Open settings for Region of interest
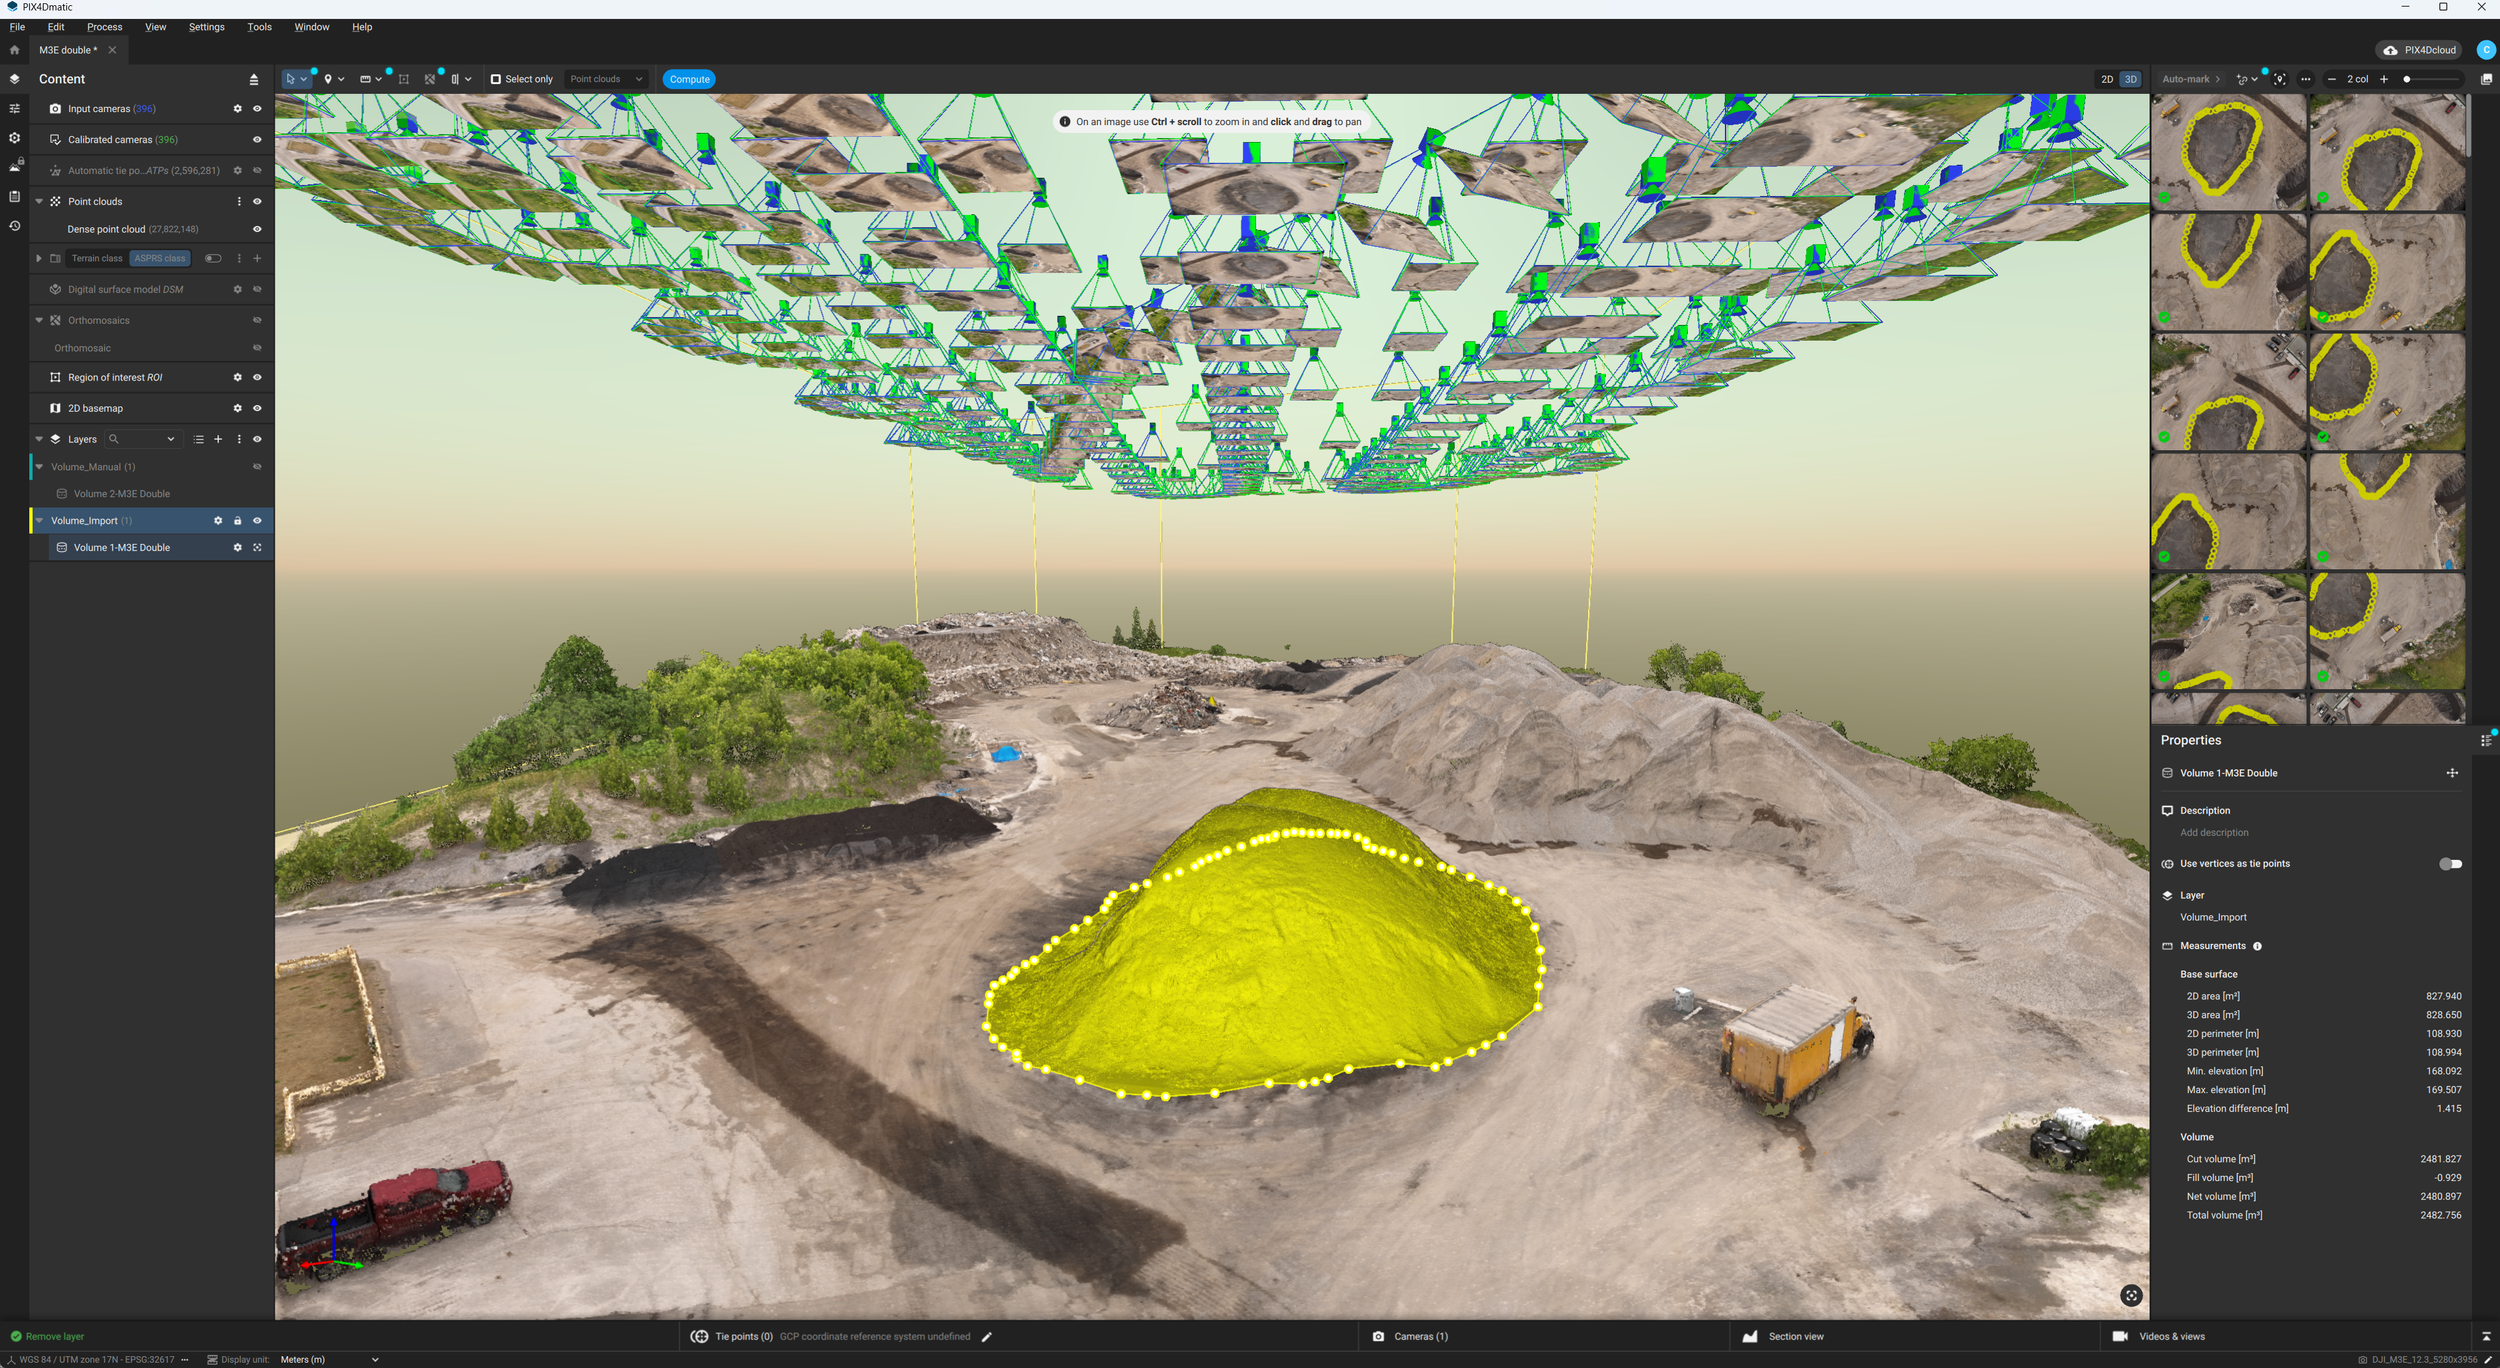The width and height of the screenshot is (2500, 1368). click(x=237, y=377)
